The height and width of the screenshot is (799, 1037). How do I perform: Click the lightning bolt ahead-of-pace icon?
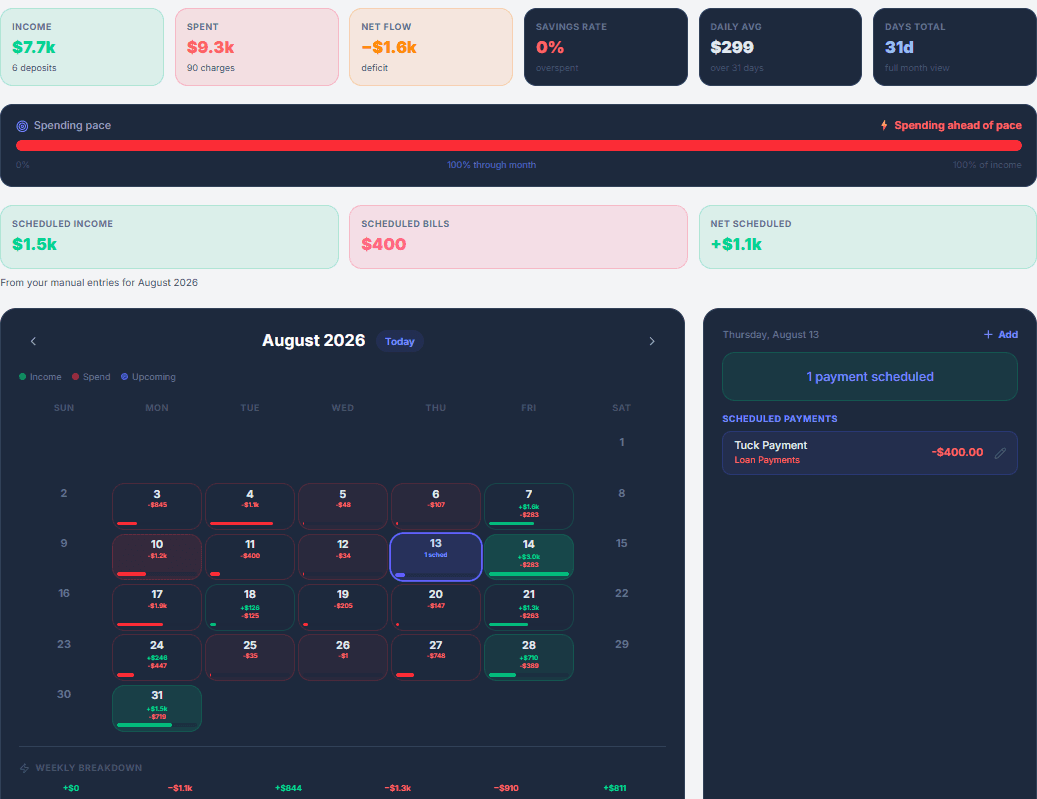(x=884, y=125)
